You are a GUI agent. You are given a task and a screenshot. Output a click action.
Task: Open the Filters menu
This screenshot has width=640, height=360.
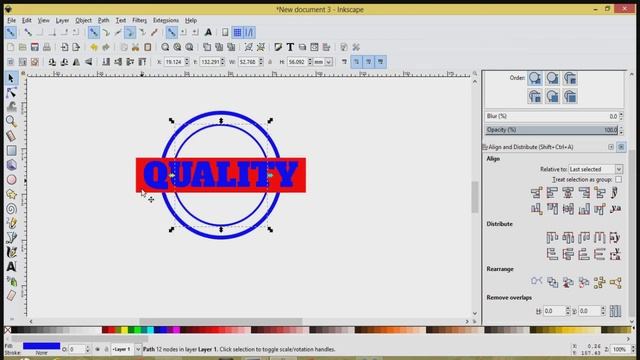click(x=139, y=20)
